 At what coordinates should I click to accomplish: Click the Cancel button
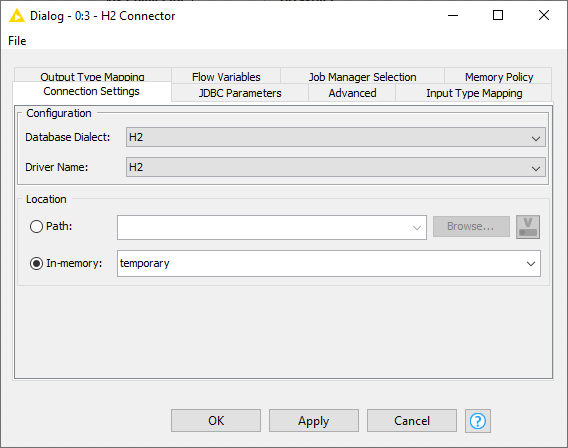point(412,421)
